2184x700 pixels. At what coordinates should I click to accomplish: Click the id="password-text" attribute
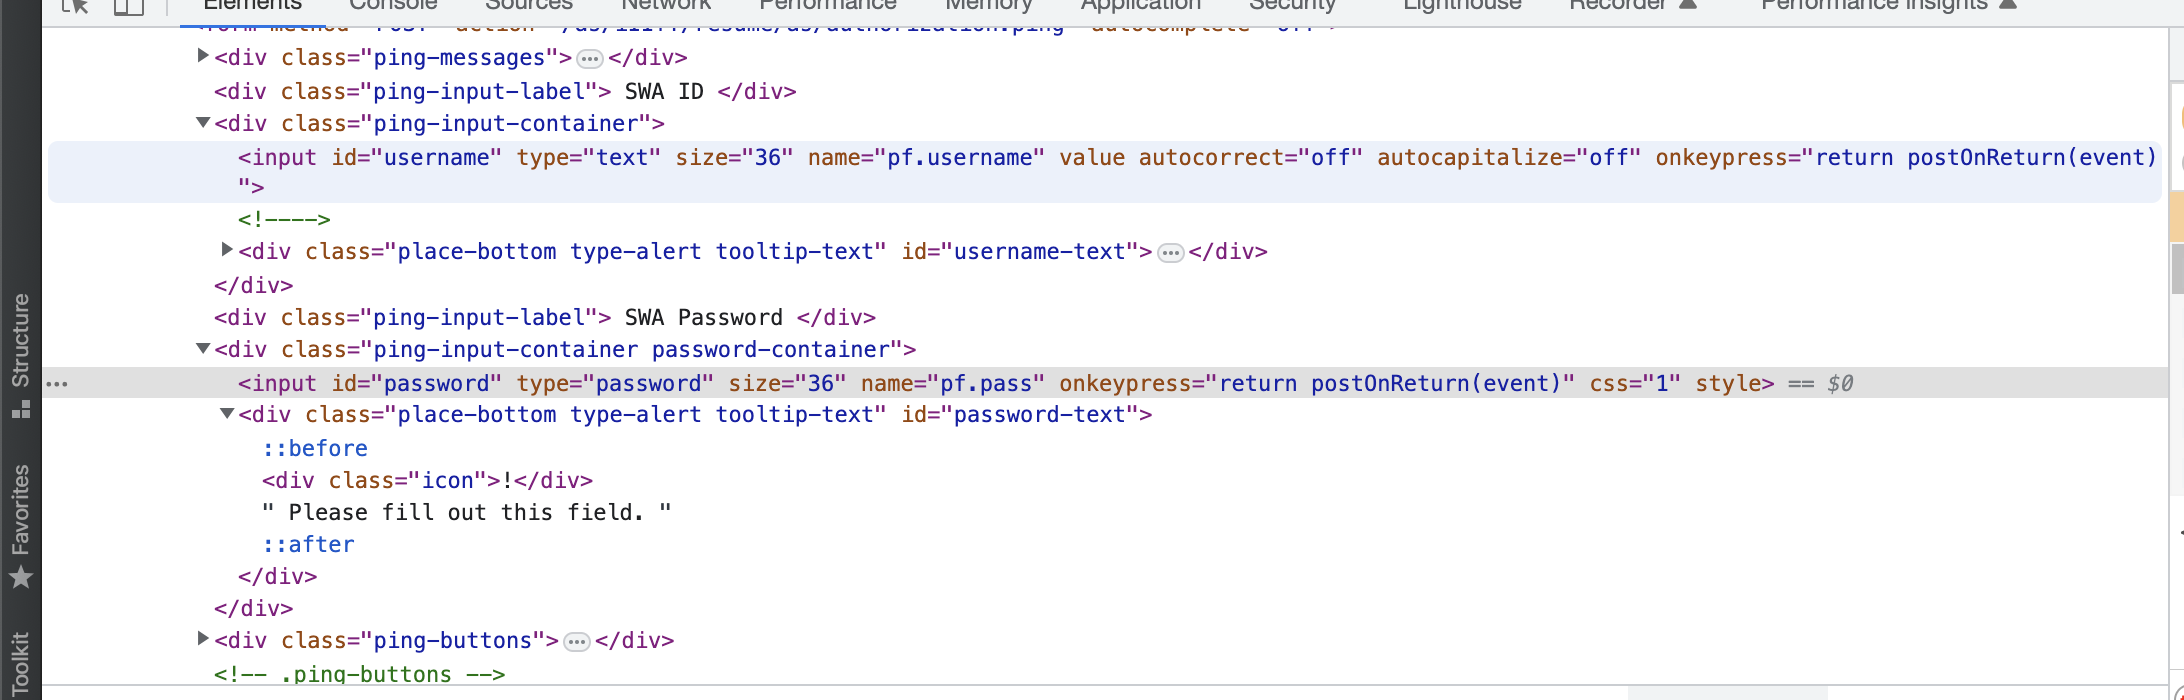tap(1021, 415)
